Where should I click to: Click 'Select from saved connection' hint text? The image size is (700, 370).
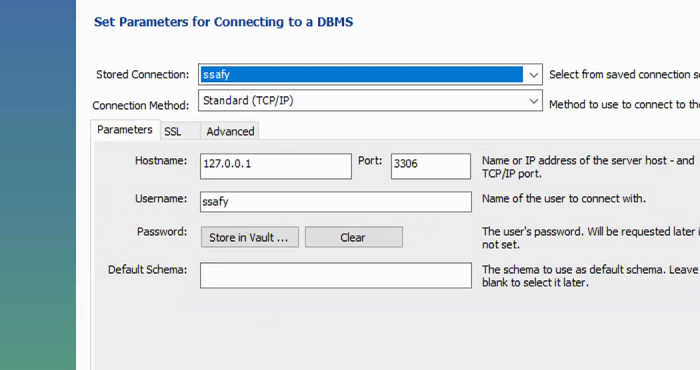point(625,75)
